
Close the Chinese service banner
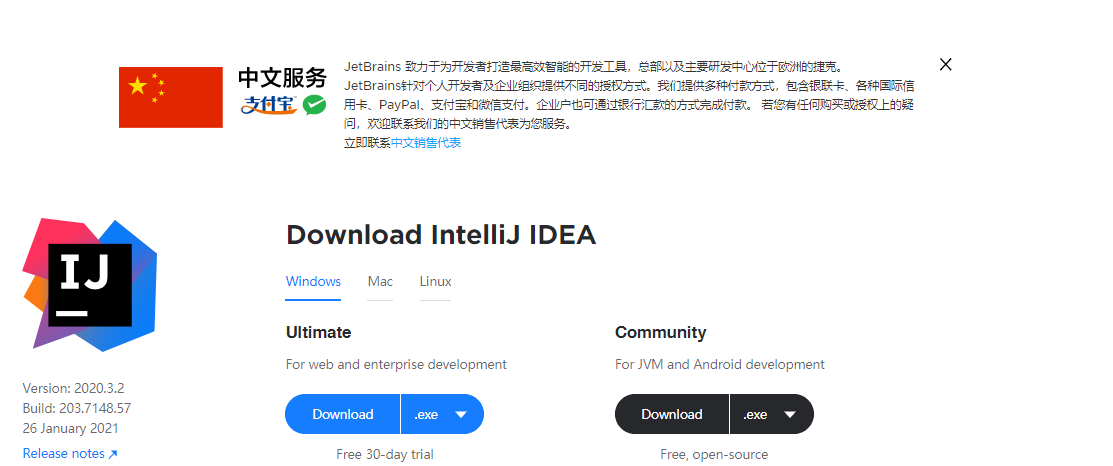945,65
